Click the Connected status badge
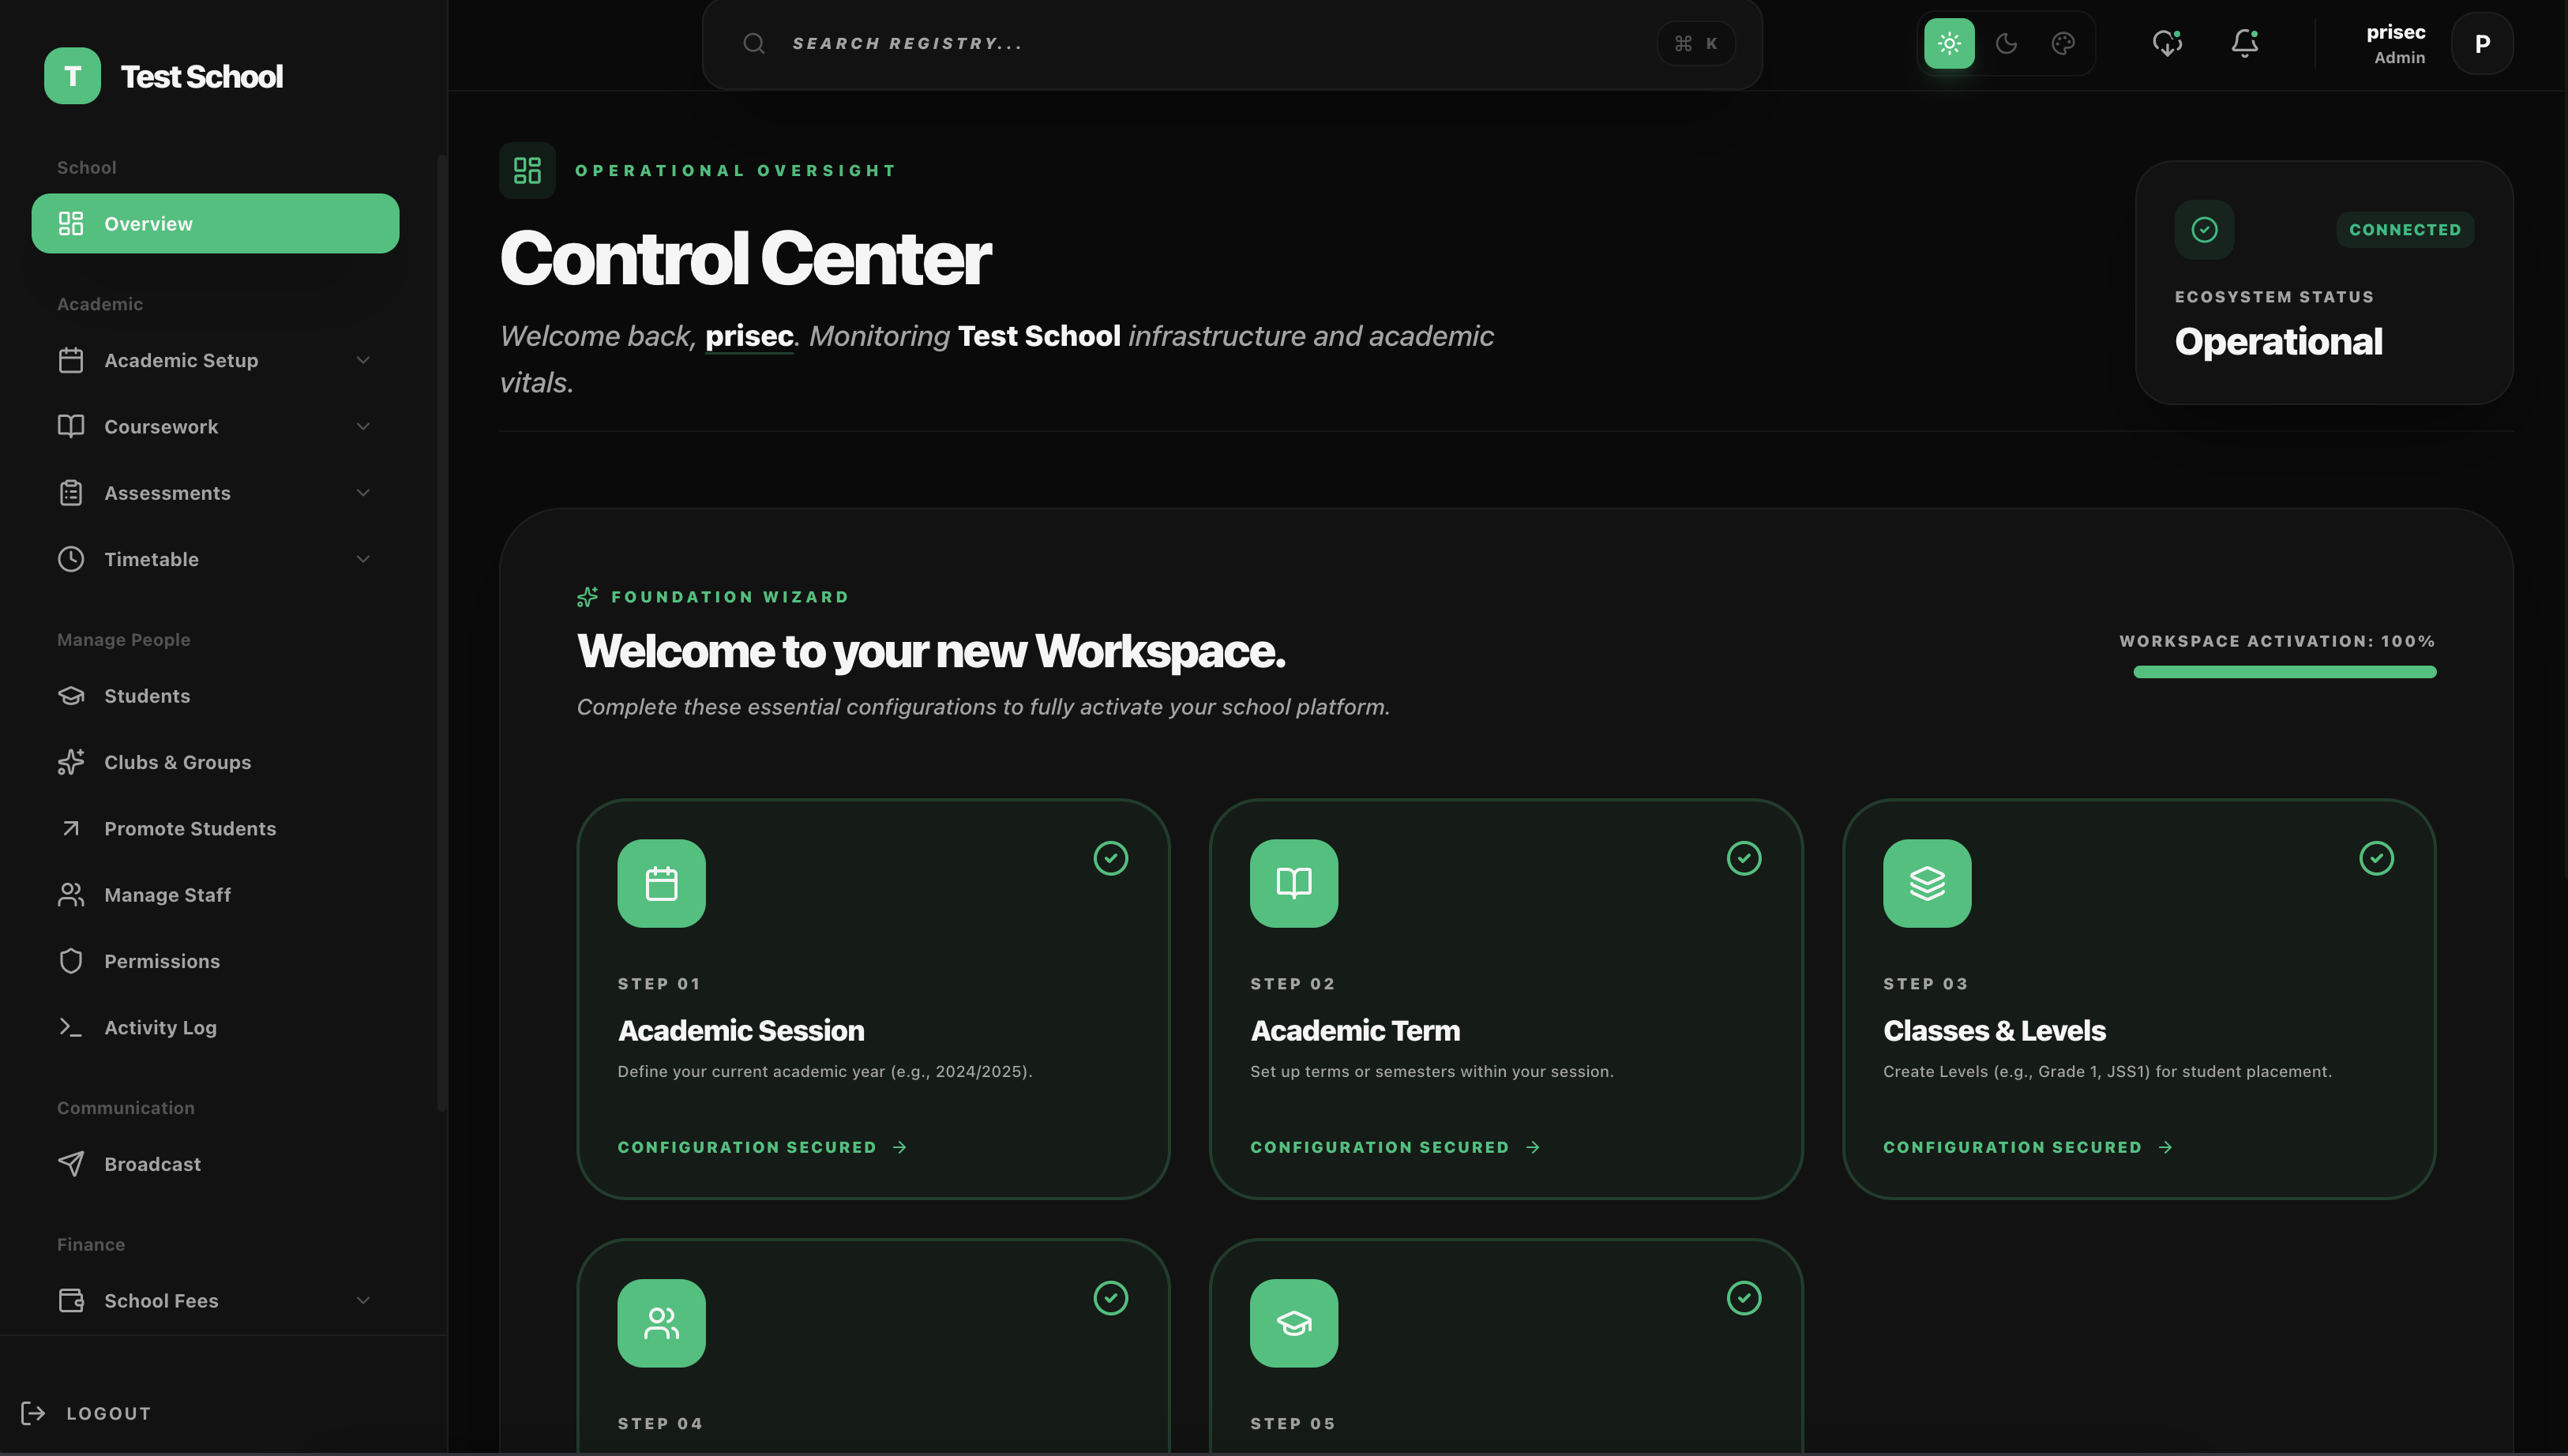This screenshot has width=2568, height=1456. 2405,230
